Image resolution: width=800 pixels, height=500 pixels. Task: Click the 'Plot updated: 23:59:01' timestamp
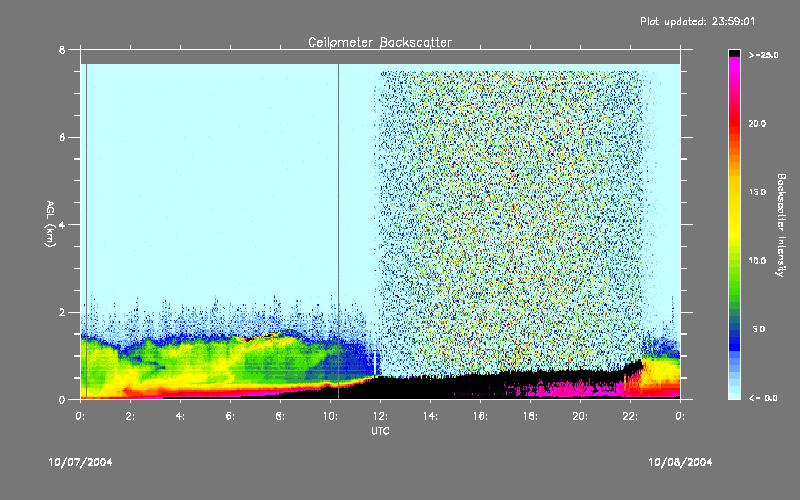coord(697,21)
